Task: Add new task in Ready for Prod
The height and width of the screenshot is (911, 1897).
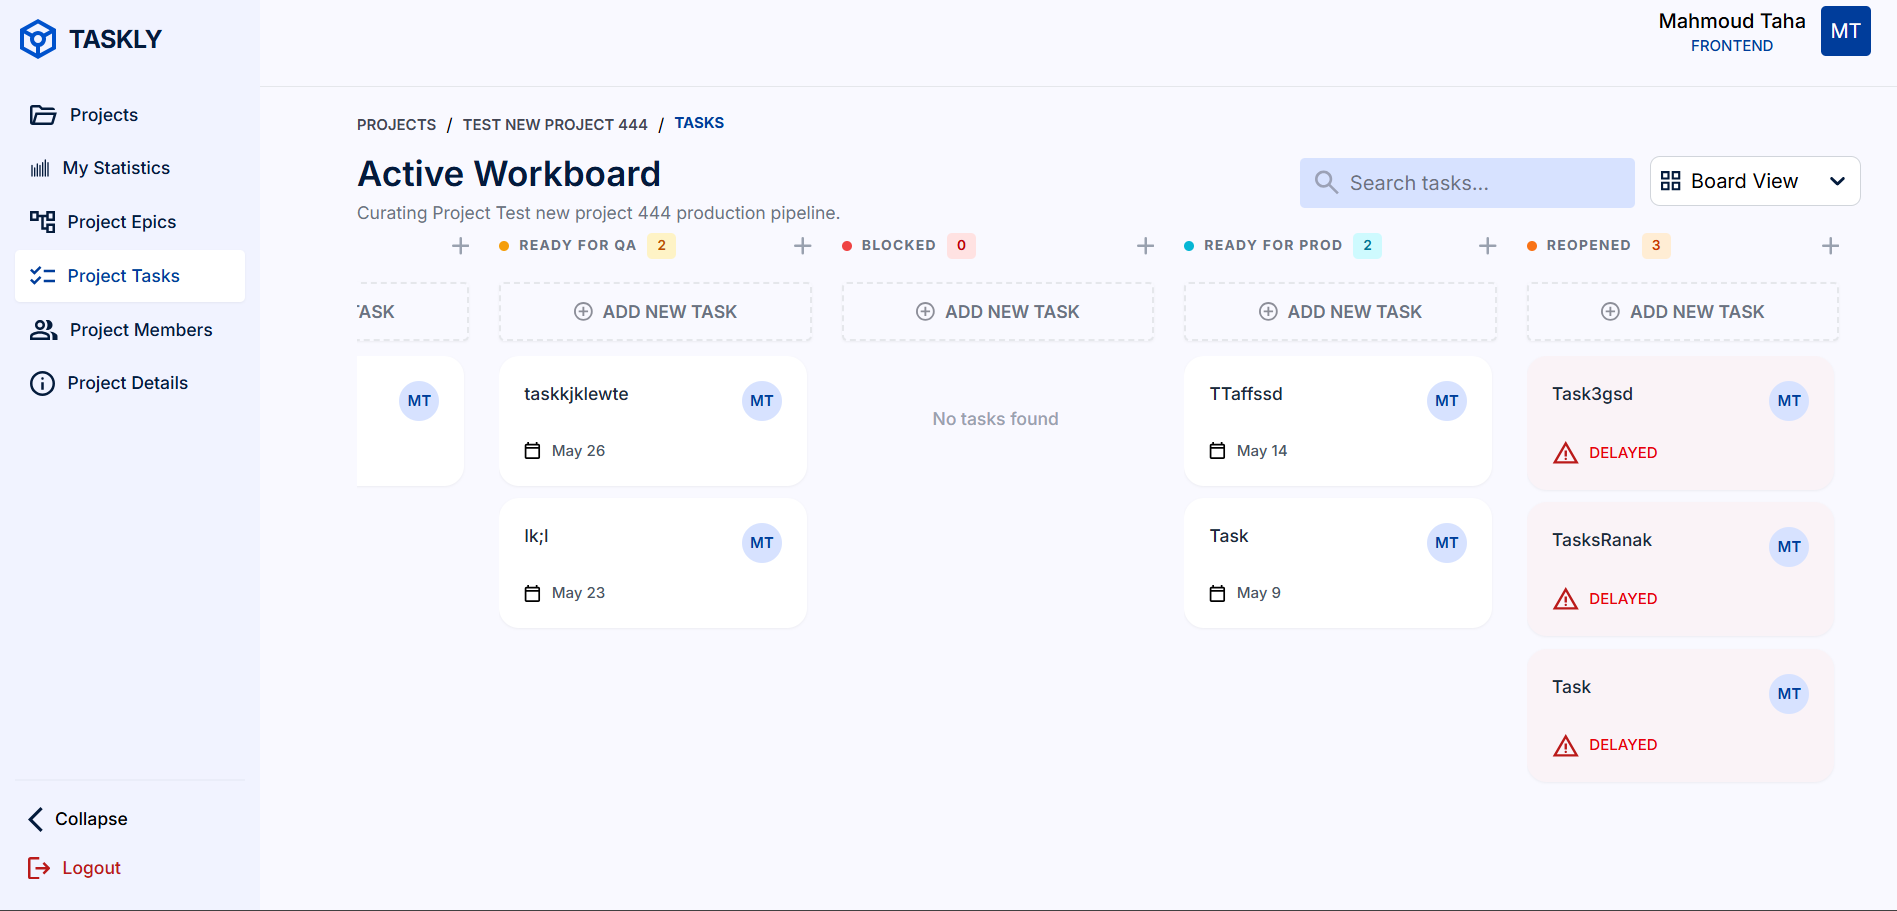Action: point(1340,312)
